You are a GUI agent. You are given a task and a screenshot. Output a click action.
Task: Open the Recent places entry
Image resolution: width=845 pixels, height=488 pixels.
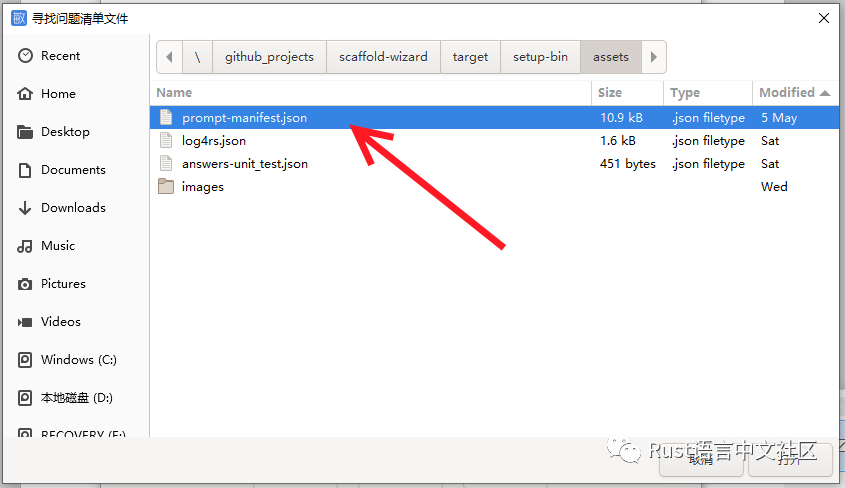click(x=75, y=55)
